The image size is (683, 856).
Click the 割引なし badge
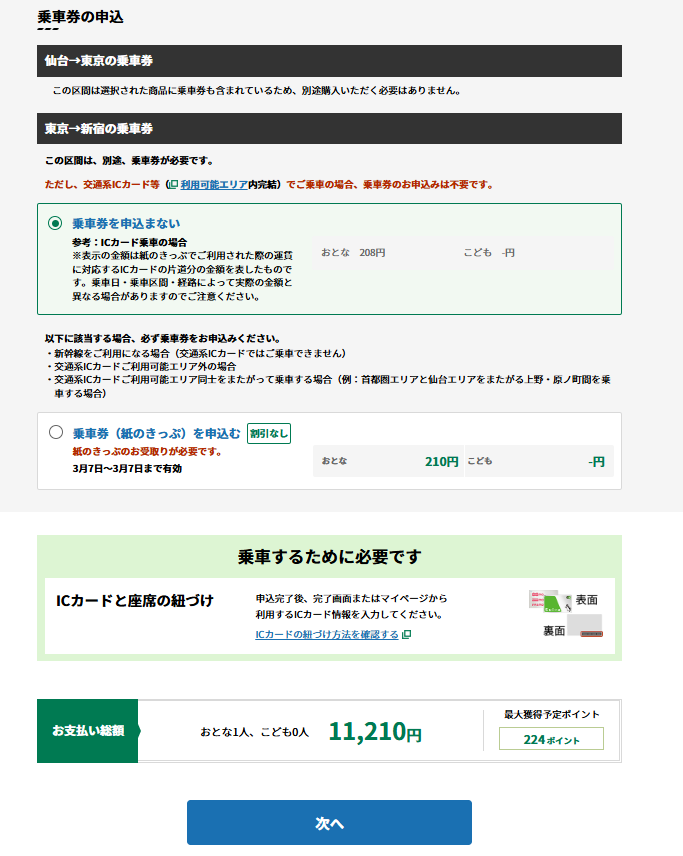(x=269, y=433)
